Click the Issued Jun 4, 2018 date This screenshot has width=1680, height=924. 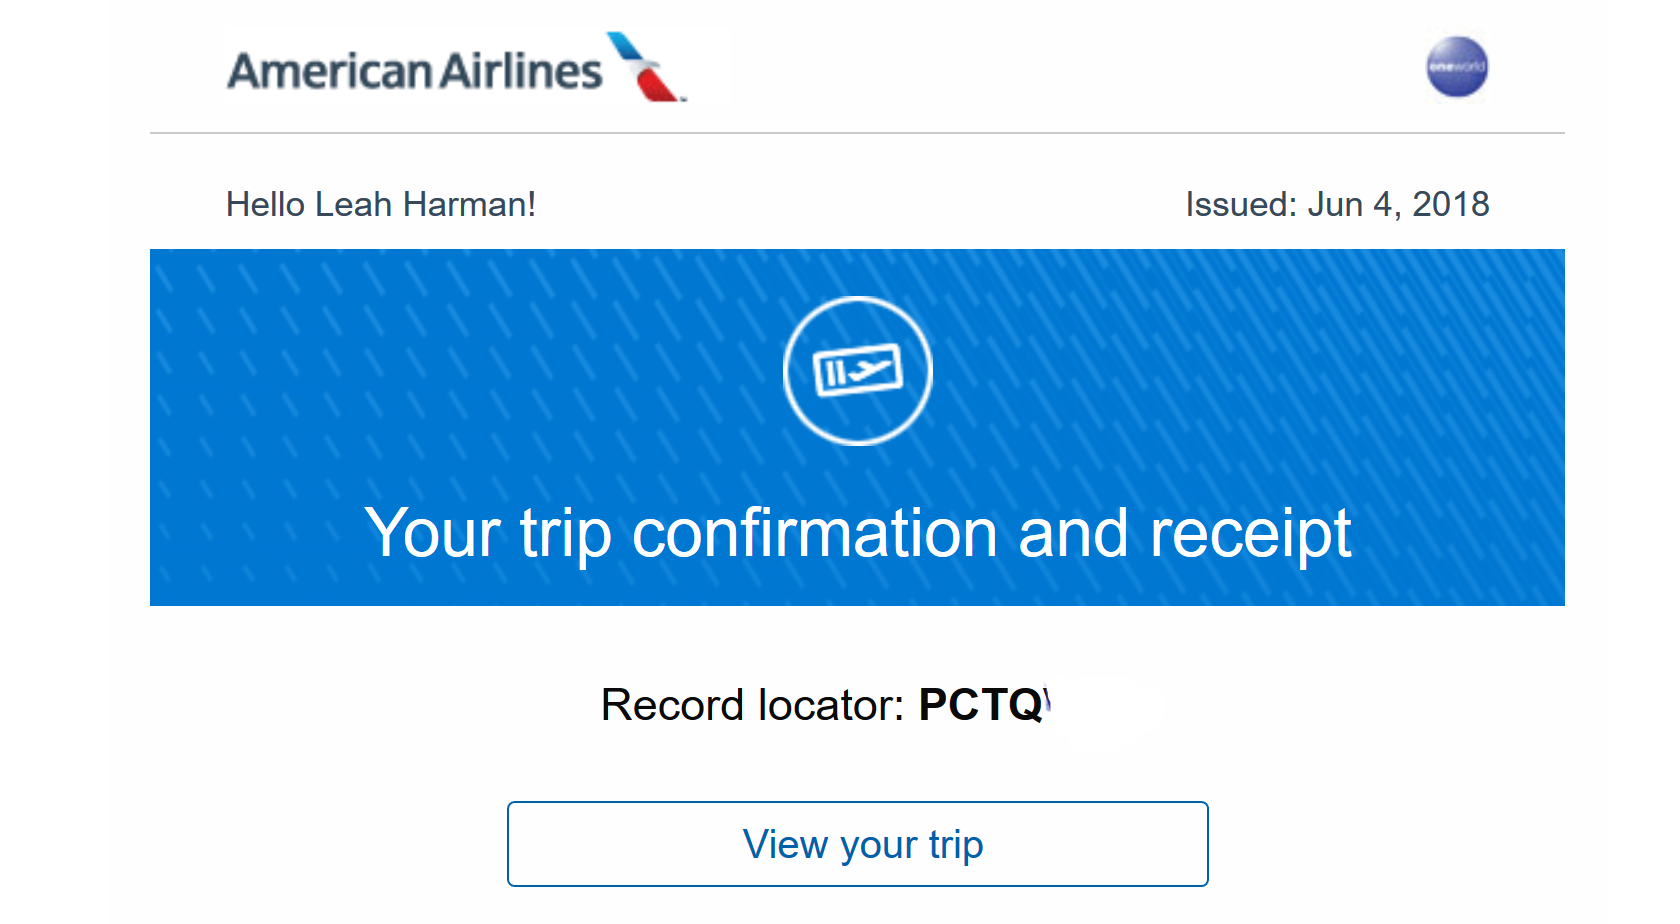point(1337,204)
